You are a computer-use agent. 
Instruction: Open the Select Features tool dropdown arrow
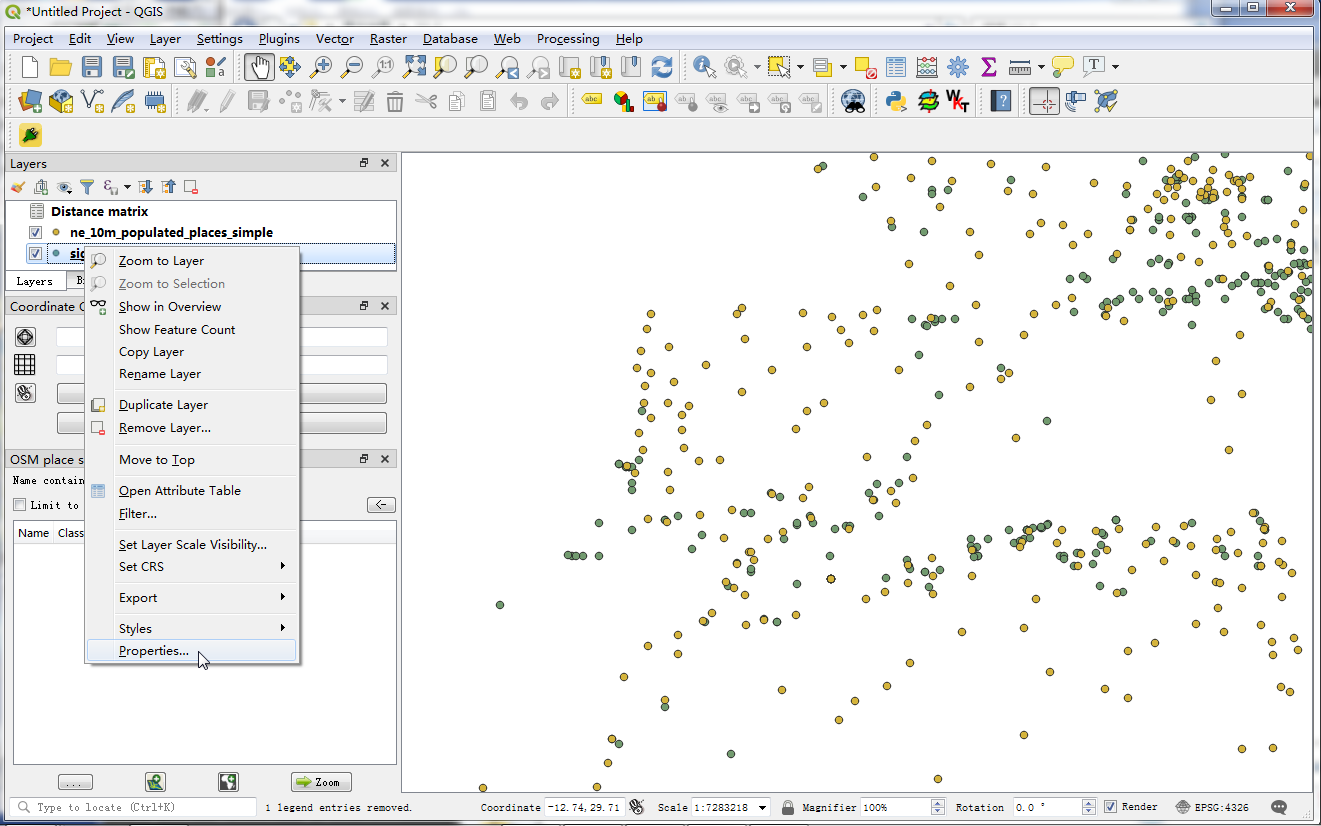click(800, 67)
